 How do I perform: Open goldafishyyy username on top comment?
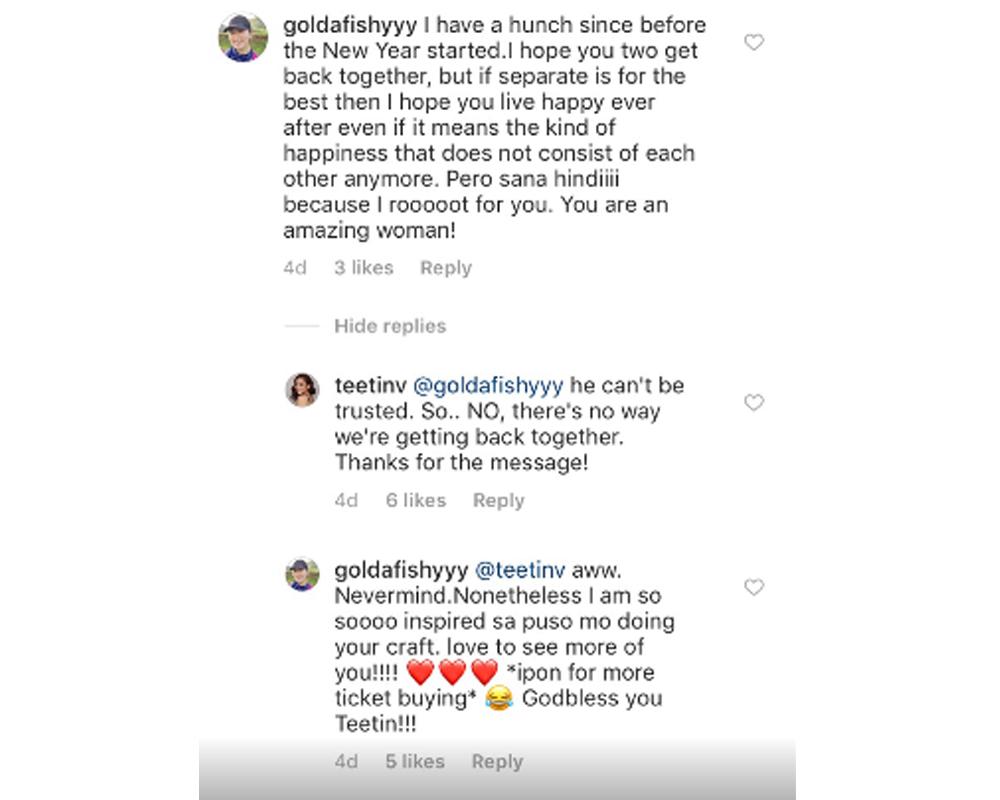pos(346,25)
